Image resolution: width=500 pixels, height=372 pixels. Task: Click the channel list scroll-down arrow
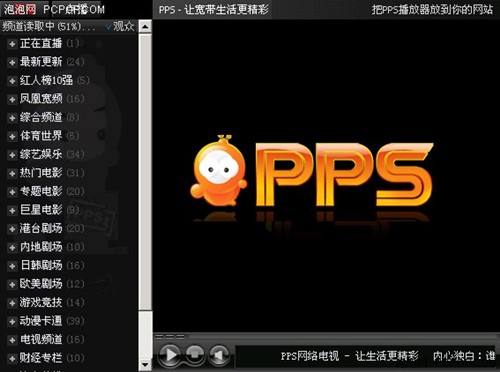tap(145, 365)
